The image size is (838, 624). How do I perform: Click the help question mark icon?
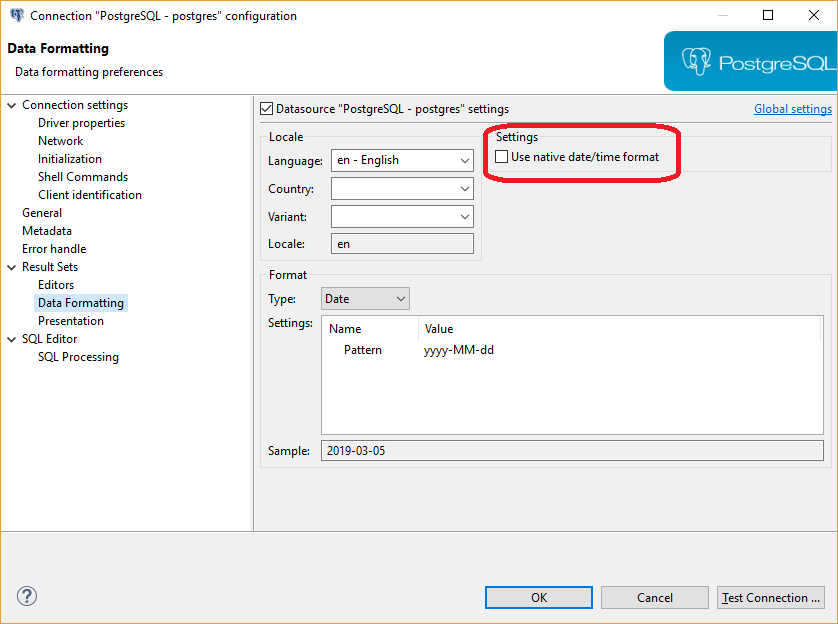point(27,596)
